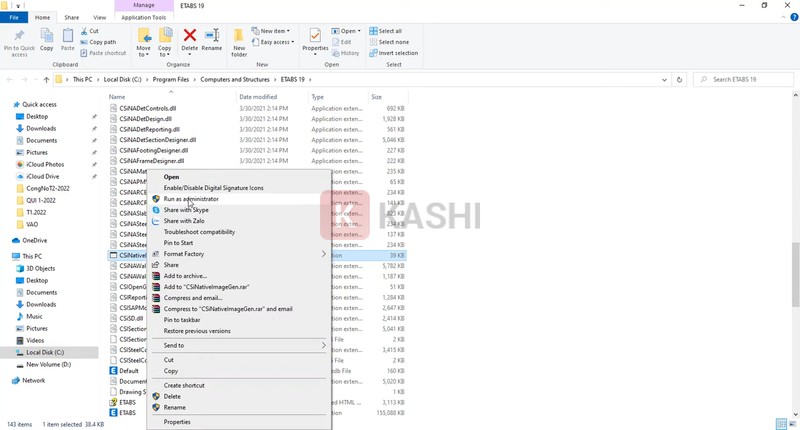This screenshot has width=800, height=430.
Task: Switch to the View ribbon tab
Action: 99,17
